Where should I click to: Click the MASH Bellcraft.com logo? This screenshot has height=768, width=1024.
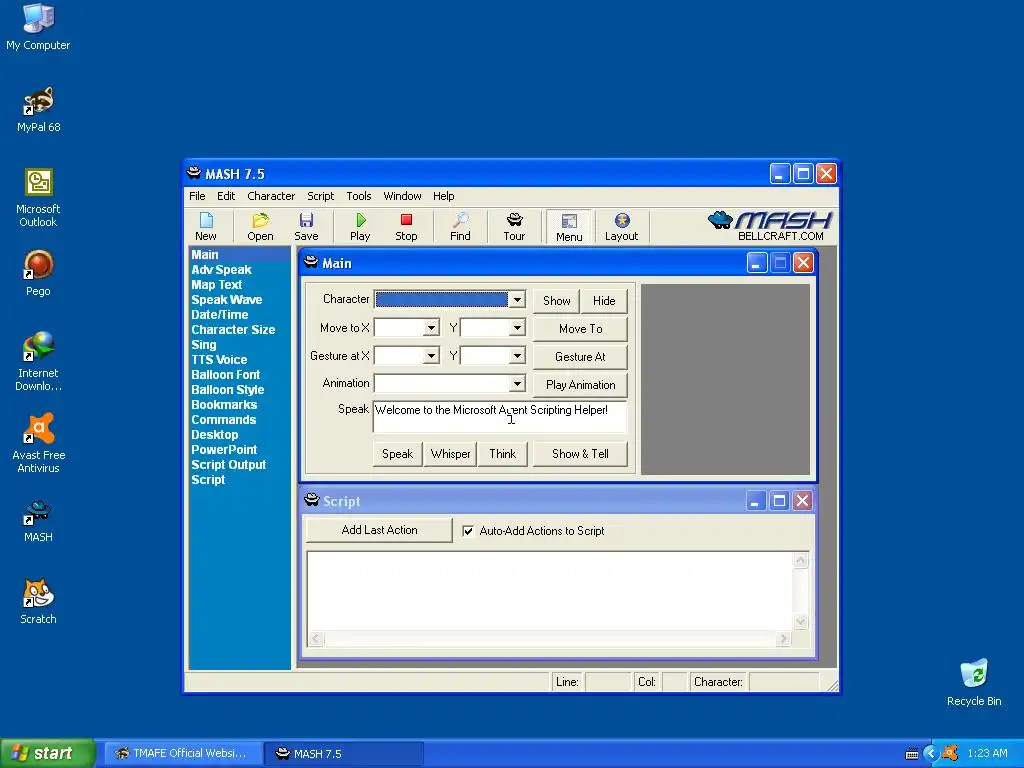[770, 226]
